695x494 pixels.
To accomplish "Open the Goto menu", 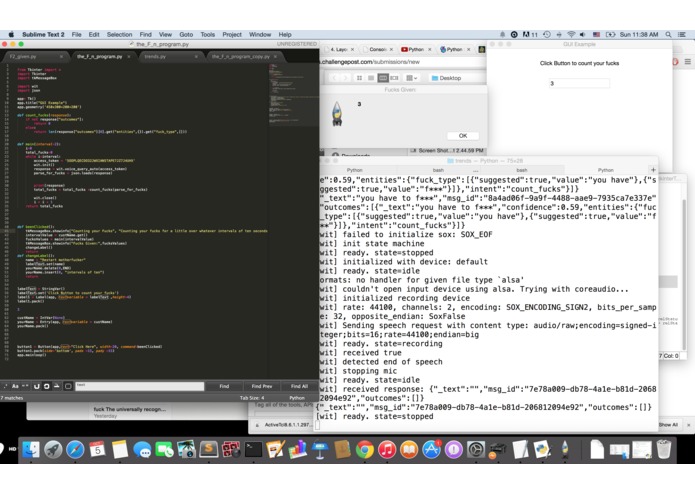I will [186, 35].
